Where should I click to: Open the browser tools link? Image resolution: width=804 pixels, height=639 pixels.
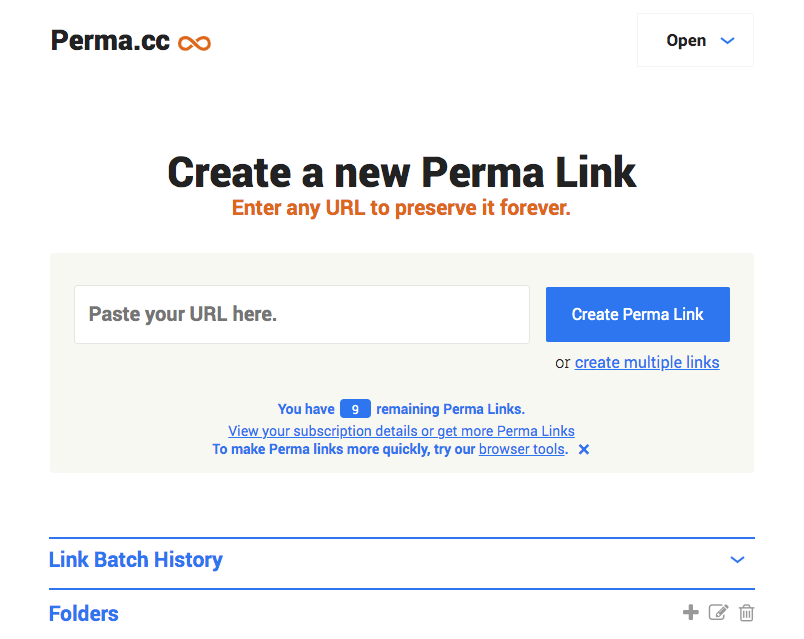pos(522,450)
